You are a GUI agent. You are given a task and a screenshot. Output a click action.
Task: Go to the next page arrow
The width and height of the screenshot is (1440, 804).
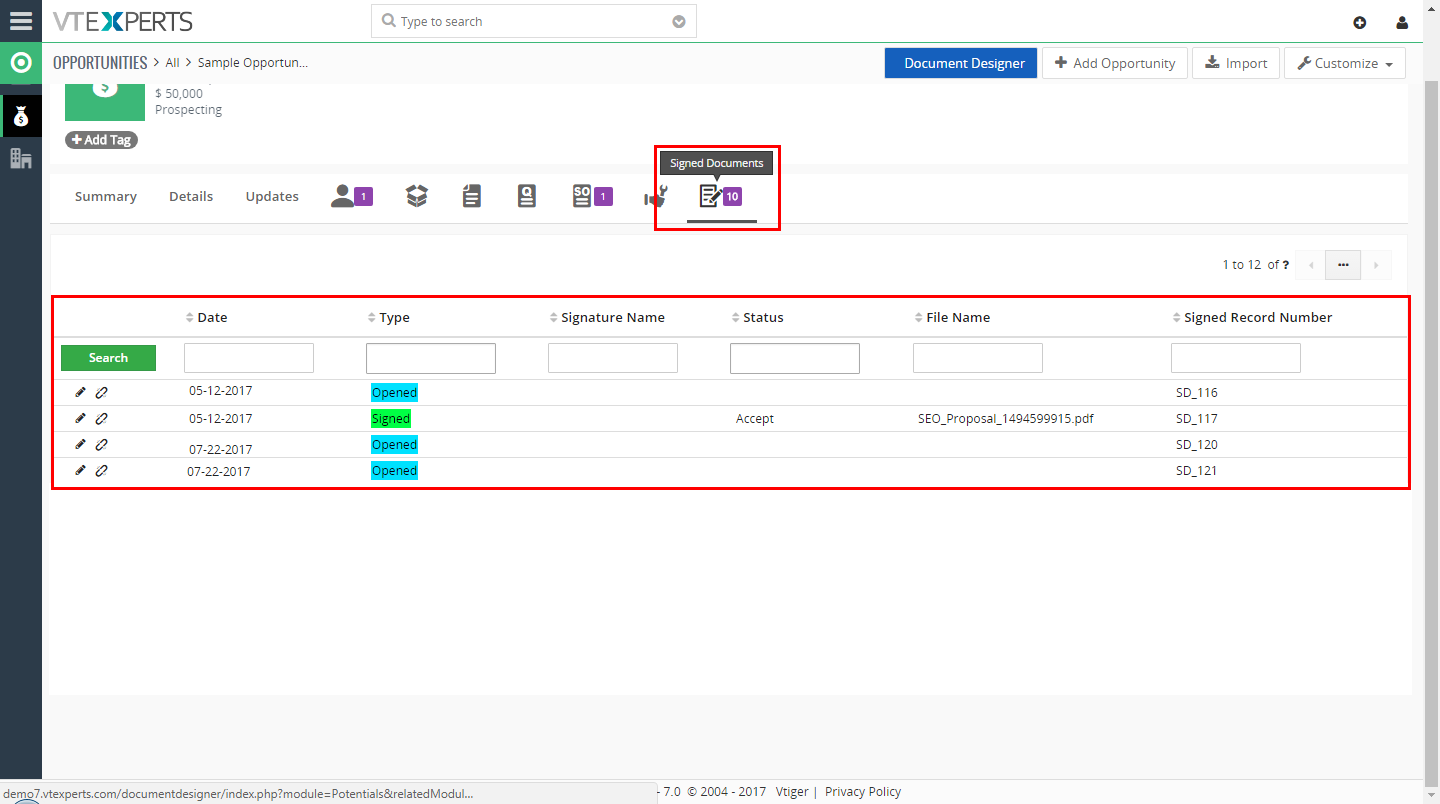[x=1376, y=265]
